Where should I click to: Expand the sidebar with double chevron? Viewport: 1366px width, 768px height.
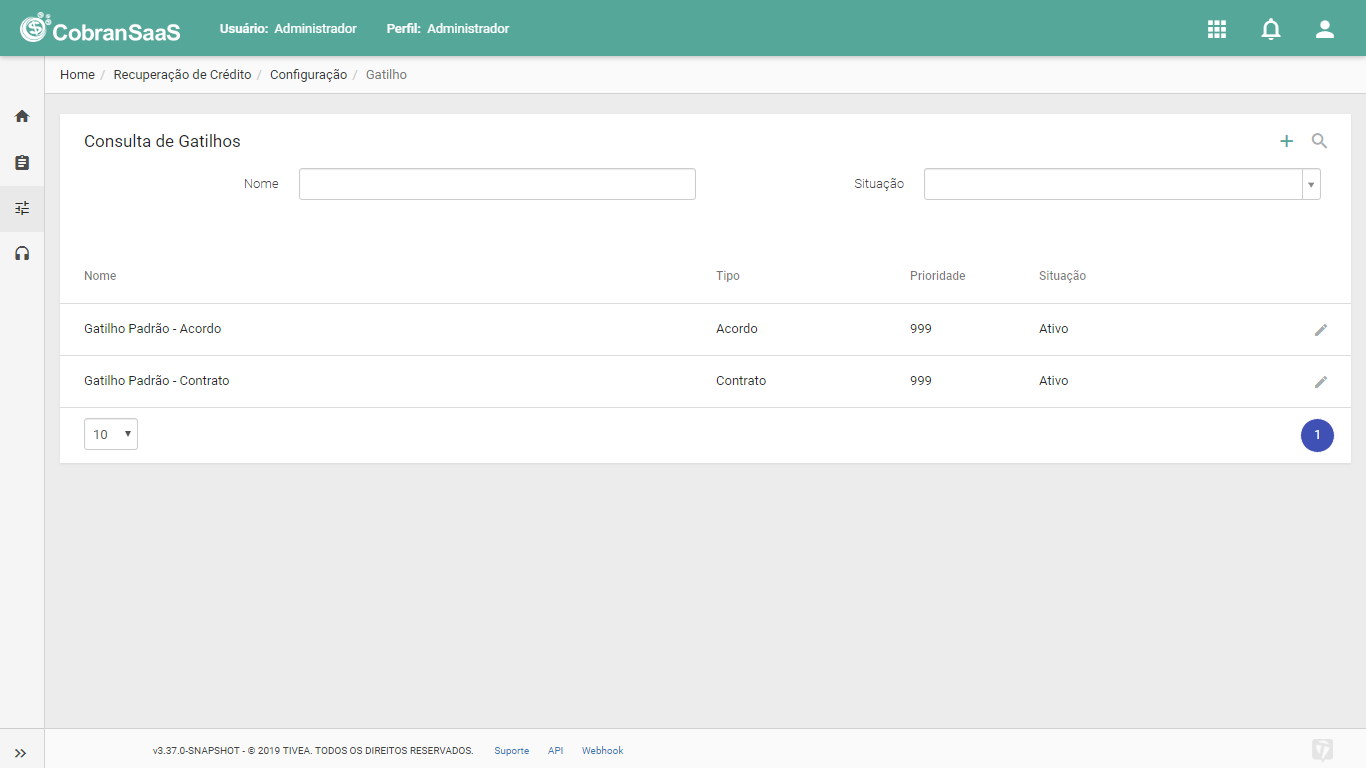(21, 753)
